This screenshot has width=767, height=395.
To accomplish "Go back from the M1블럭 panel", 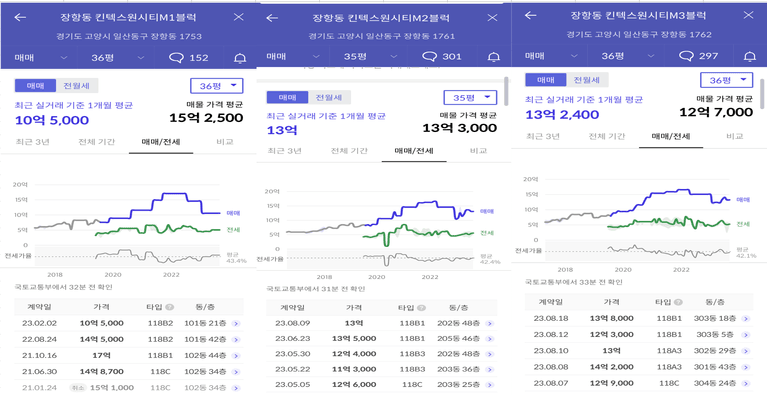I will 20,17.
